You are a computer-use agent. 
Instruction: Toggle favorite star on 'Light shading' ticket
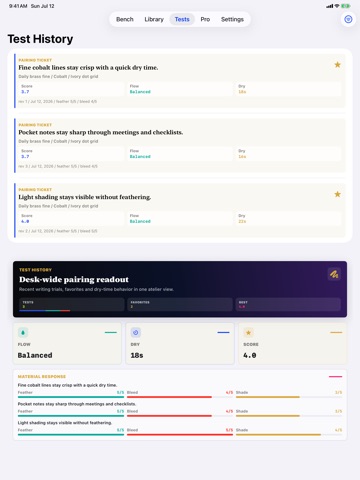tap(337, 194)
